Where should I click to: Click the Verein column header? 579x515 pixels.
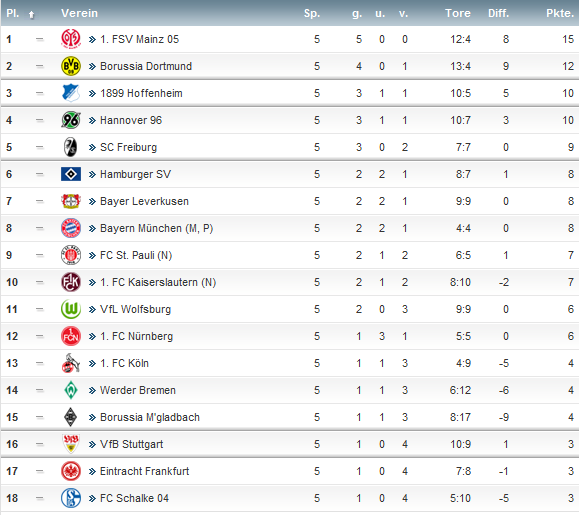pos(79,13)
